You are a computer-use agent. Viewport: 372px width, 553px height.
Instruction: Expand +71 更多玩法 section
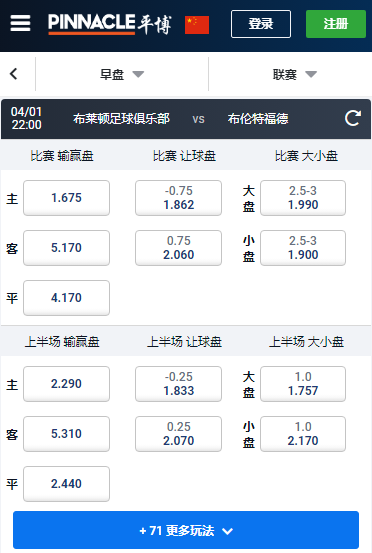186,530
